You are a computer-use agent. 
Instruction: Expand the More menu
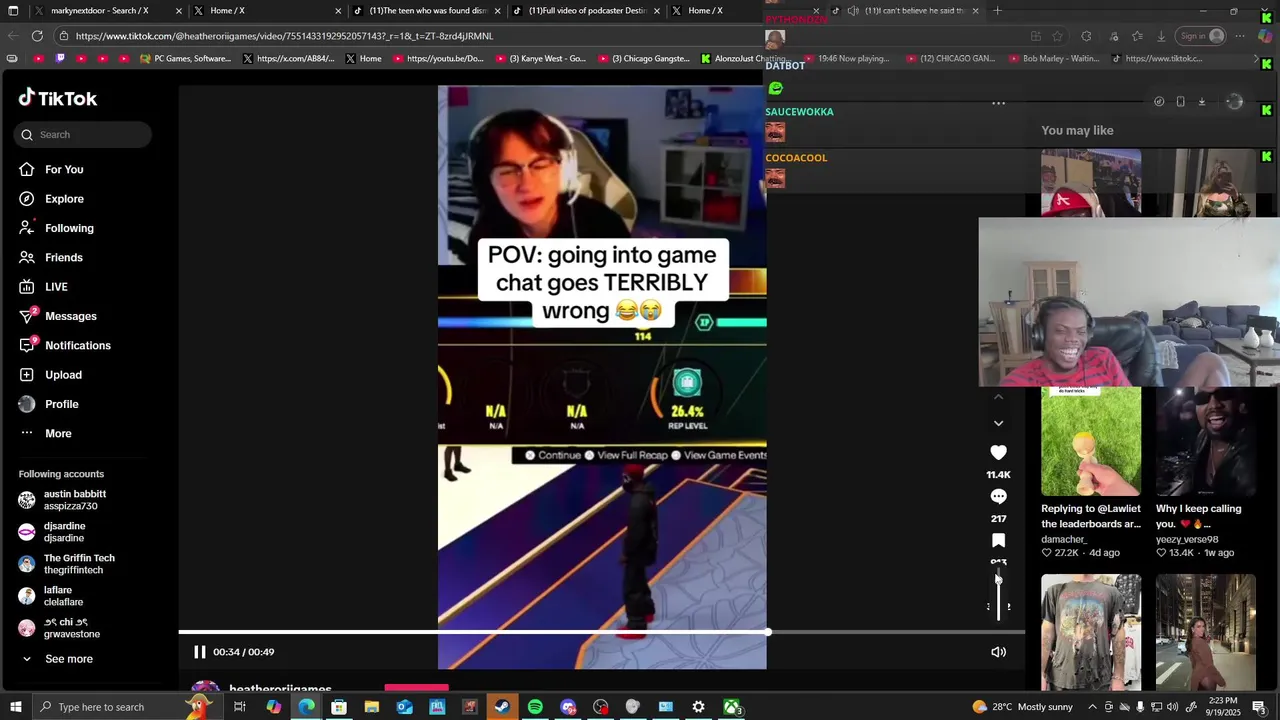45,434
